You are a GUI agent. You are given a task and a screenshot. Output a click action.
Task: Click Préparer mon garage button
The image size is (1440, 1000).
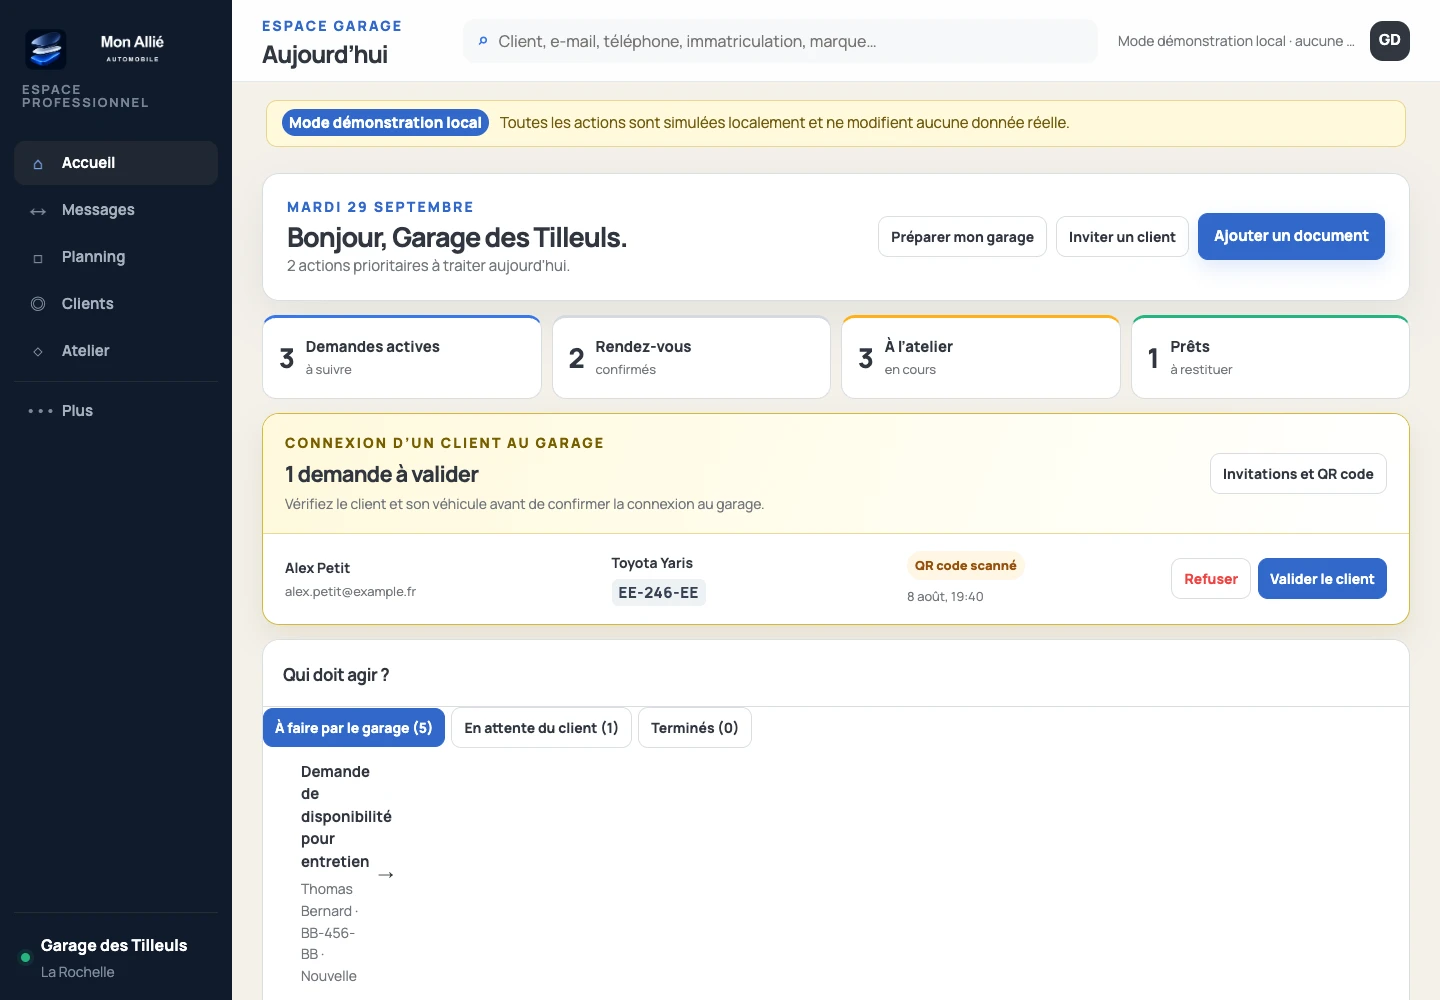pyautogui.click(x=962, y=237)
